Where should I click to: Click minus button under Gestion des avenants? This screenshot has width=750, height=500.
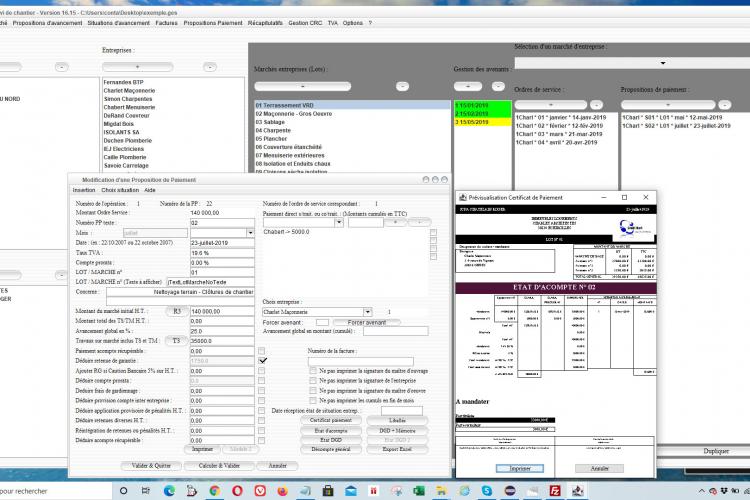pos(498,86)
